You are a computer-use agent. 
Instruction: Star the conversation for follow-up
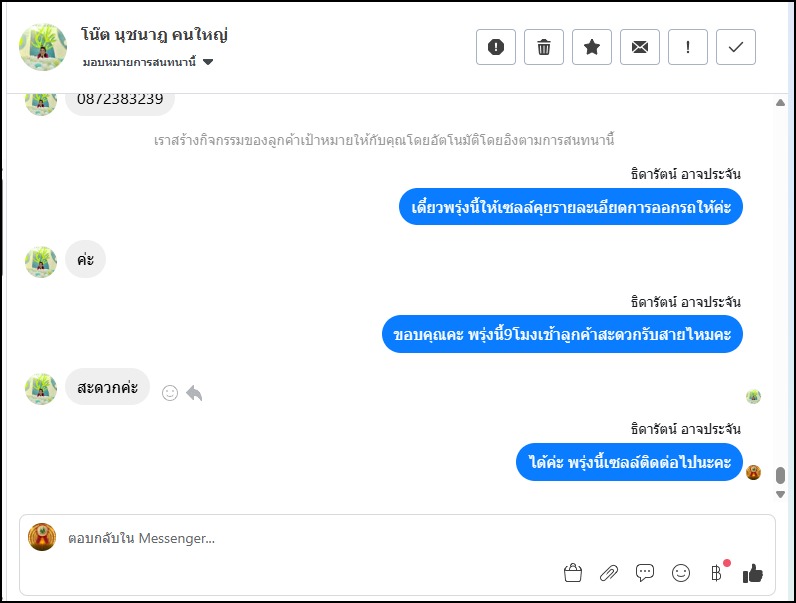(x=592, y=47)
